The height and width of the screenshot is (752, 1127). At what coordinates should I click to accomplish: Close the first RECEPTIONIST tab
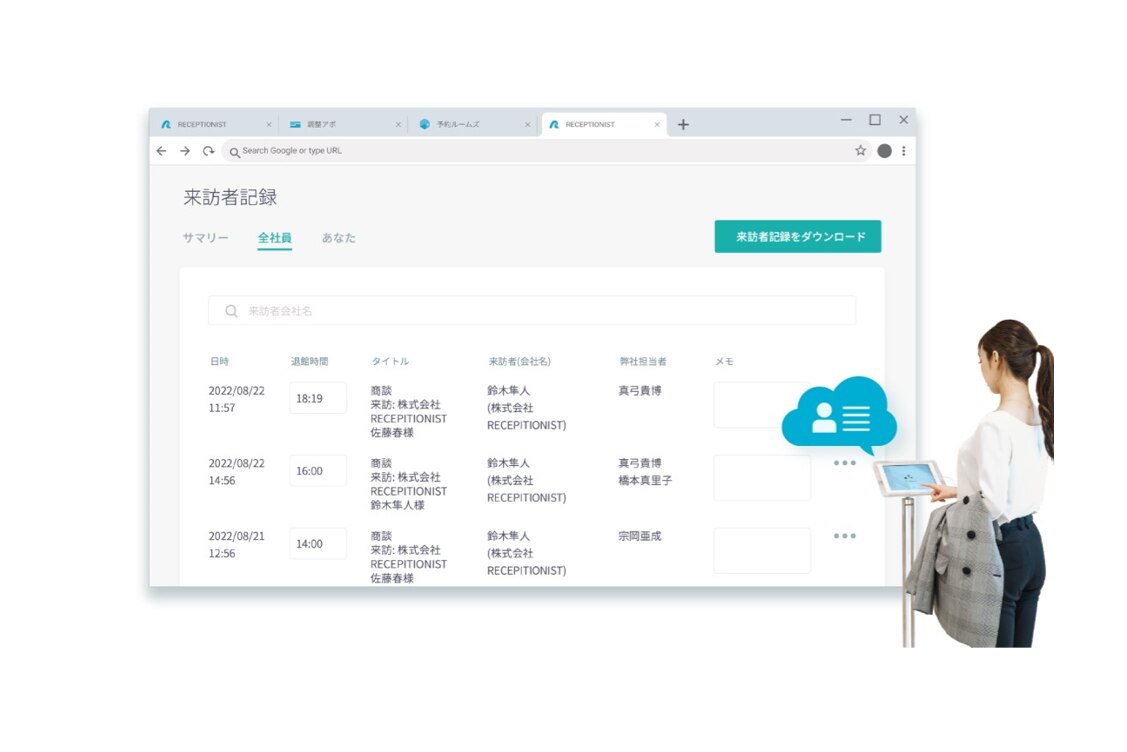click(x=269, y=124)
